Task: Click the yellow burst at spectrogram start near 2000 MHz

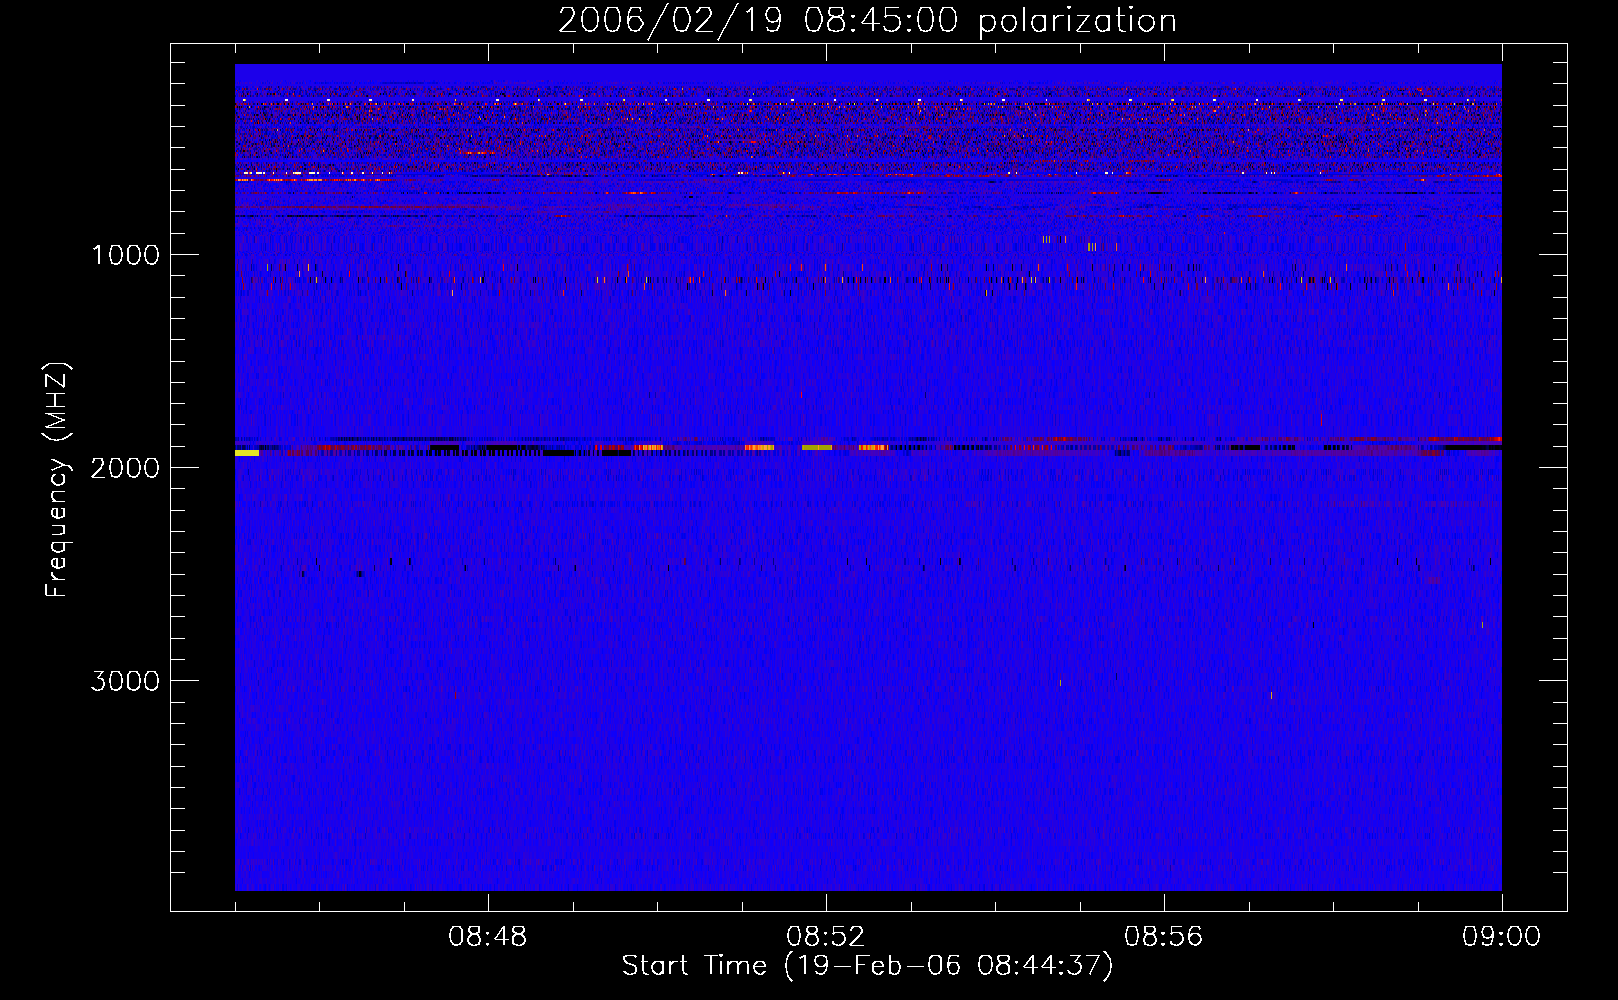Action: pyautogui.click(x=247, y=453)
